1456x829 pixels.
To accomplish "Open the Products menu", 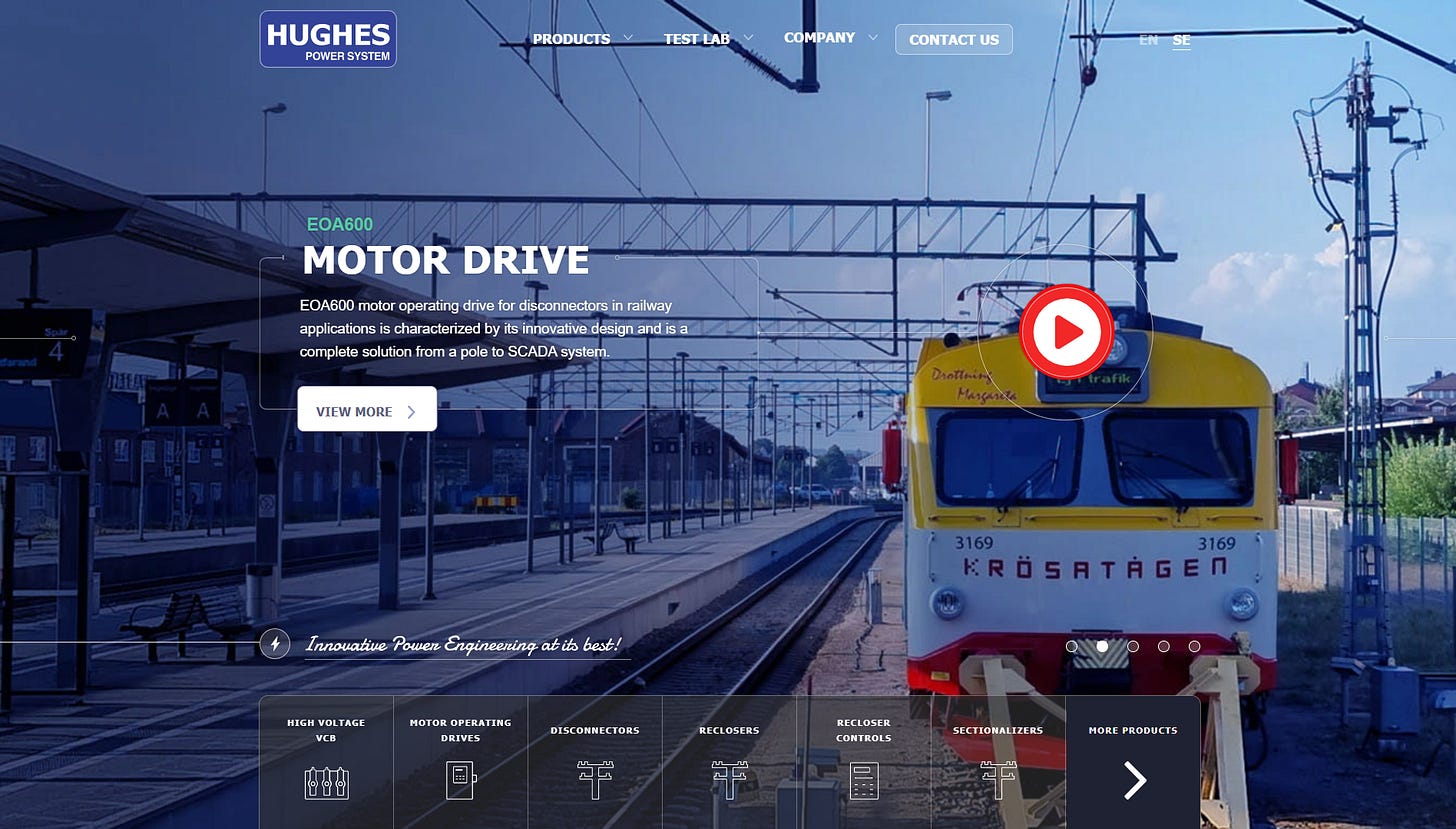I will coord(571,39).
